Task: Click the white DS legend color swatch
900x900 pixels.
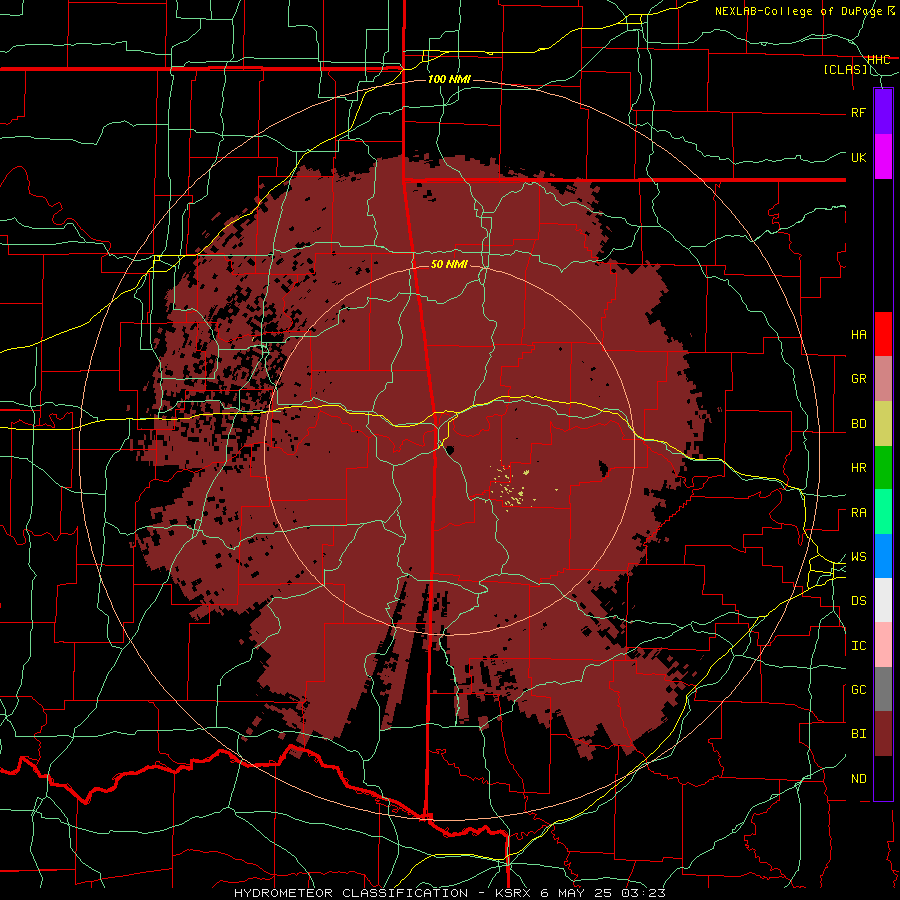Action: point(883,600)
